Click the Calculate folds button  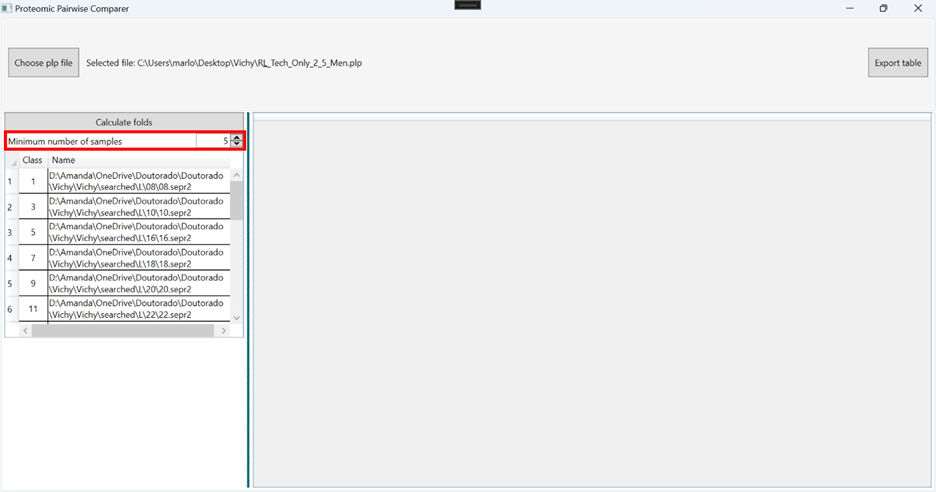tap(123, 122)
